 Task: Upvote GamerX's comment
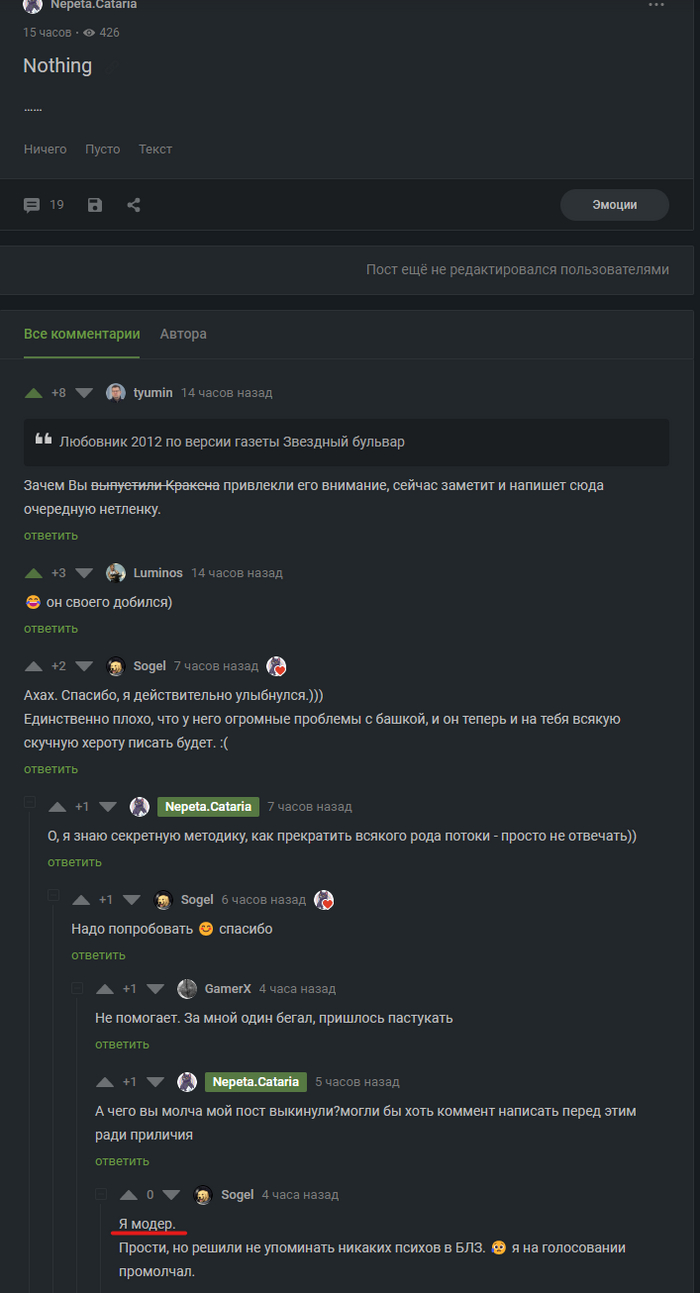(105, 989)
